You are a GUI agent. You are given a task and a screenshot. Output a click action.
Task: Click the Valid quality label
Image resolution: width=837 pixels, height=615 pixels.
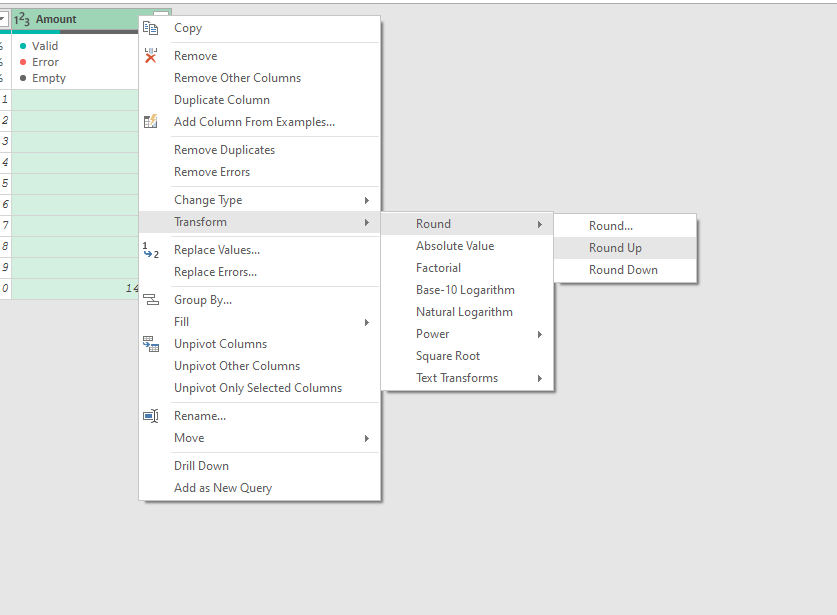tap(45, 46)
